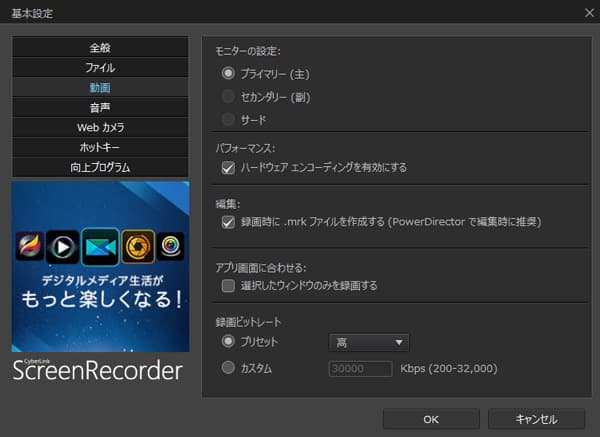The image size is (600, 437).
Task: Enable 選択したウィンドウのみを録画する checkbox
Action: pyautogui.click(x=228, y=285)
